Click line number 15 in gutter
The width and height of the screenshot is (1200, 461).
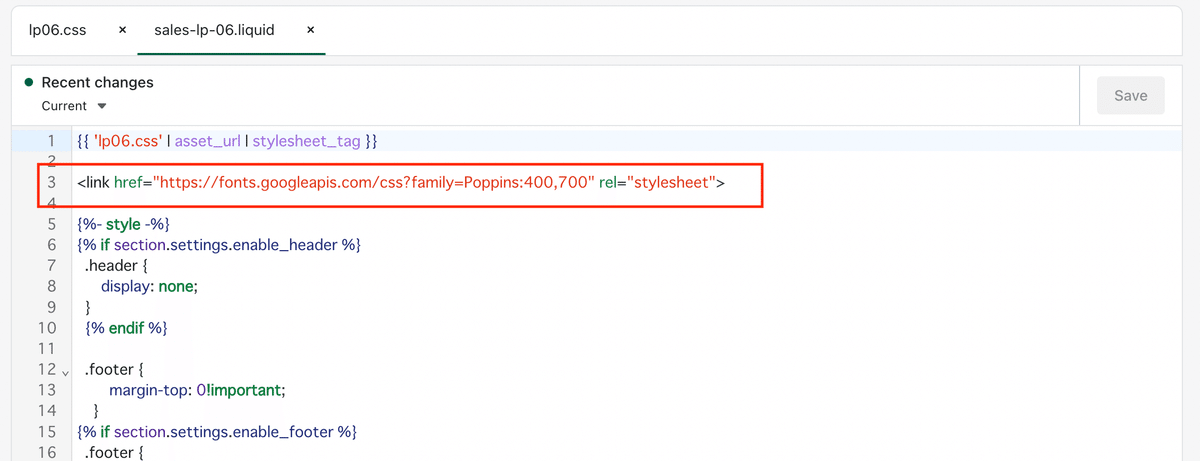pyautogui.click(x=47, y=432)
